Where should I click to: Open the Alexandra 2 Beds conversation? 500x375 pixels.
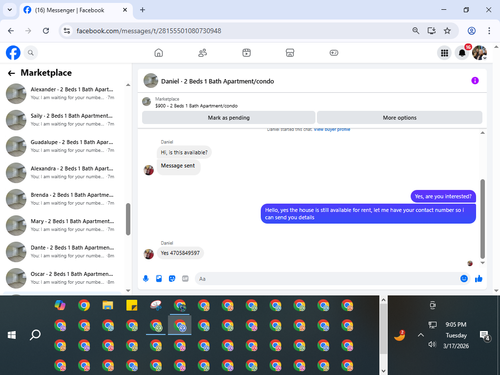click(64, 172)
